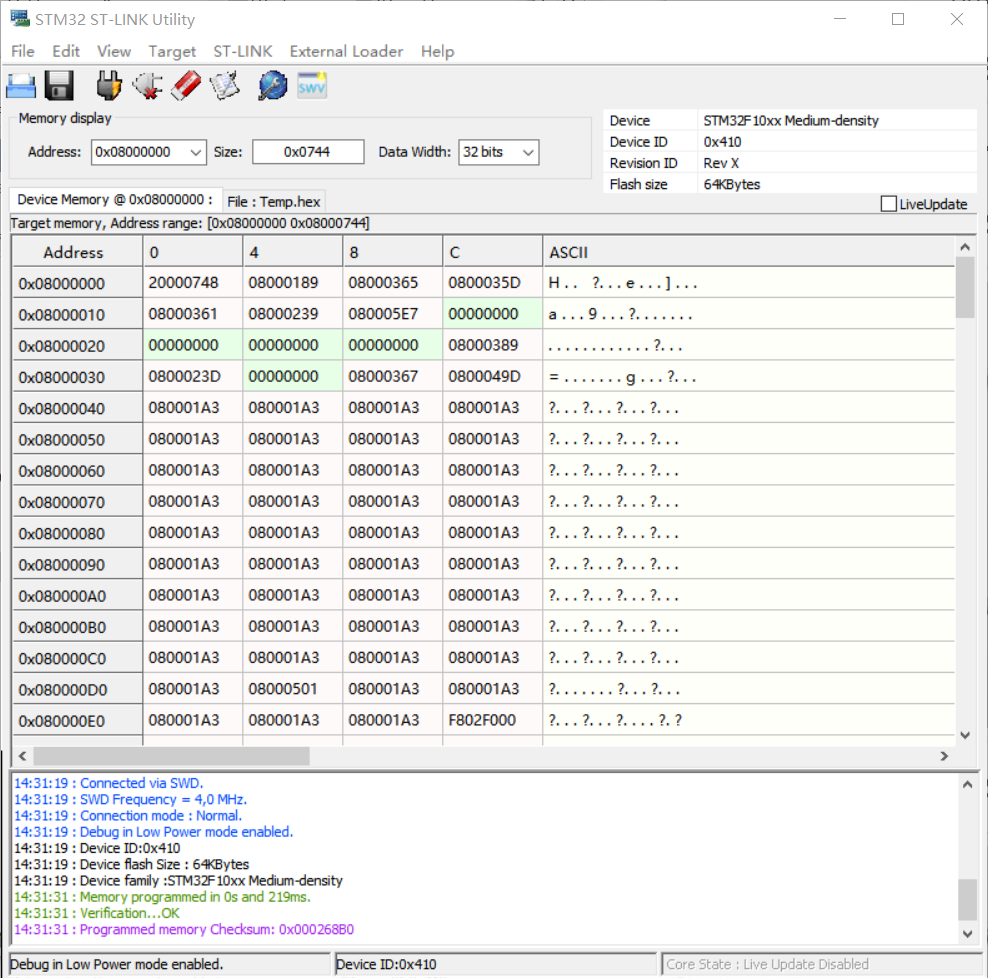The width and height of the screenshot is (988, 978).
Task: Open the Help menu
Action: coord(437,51)
